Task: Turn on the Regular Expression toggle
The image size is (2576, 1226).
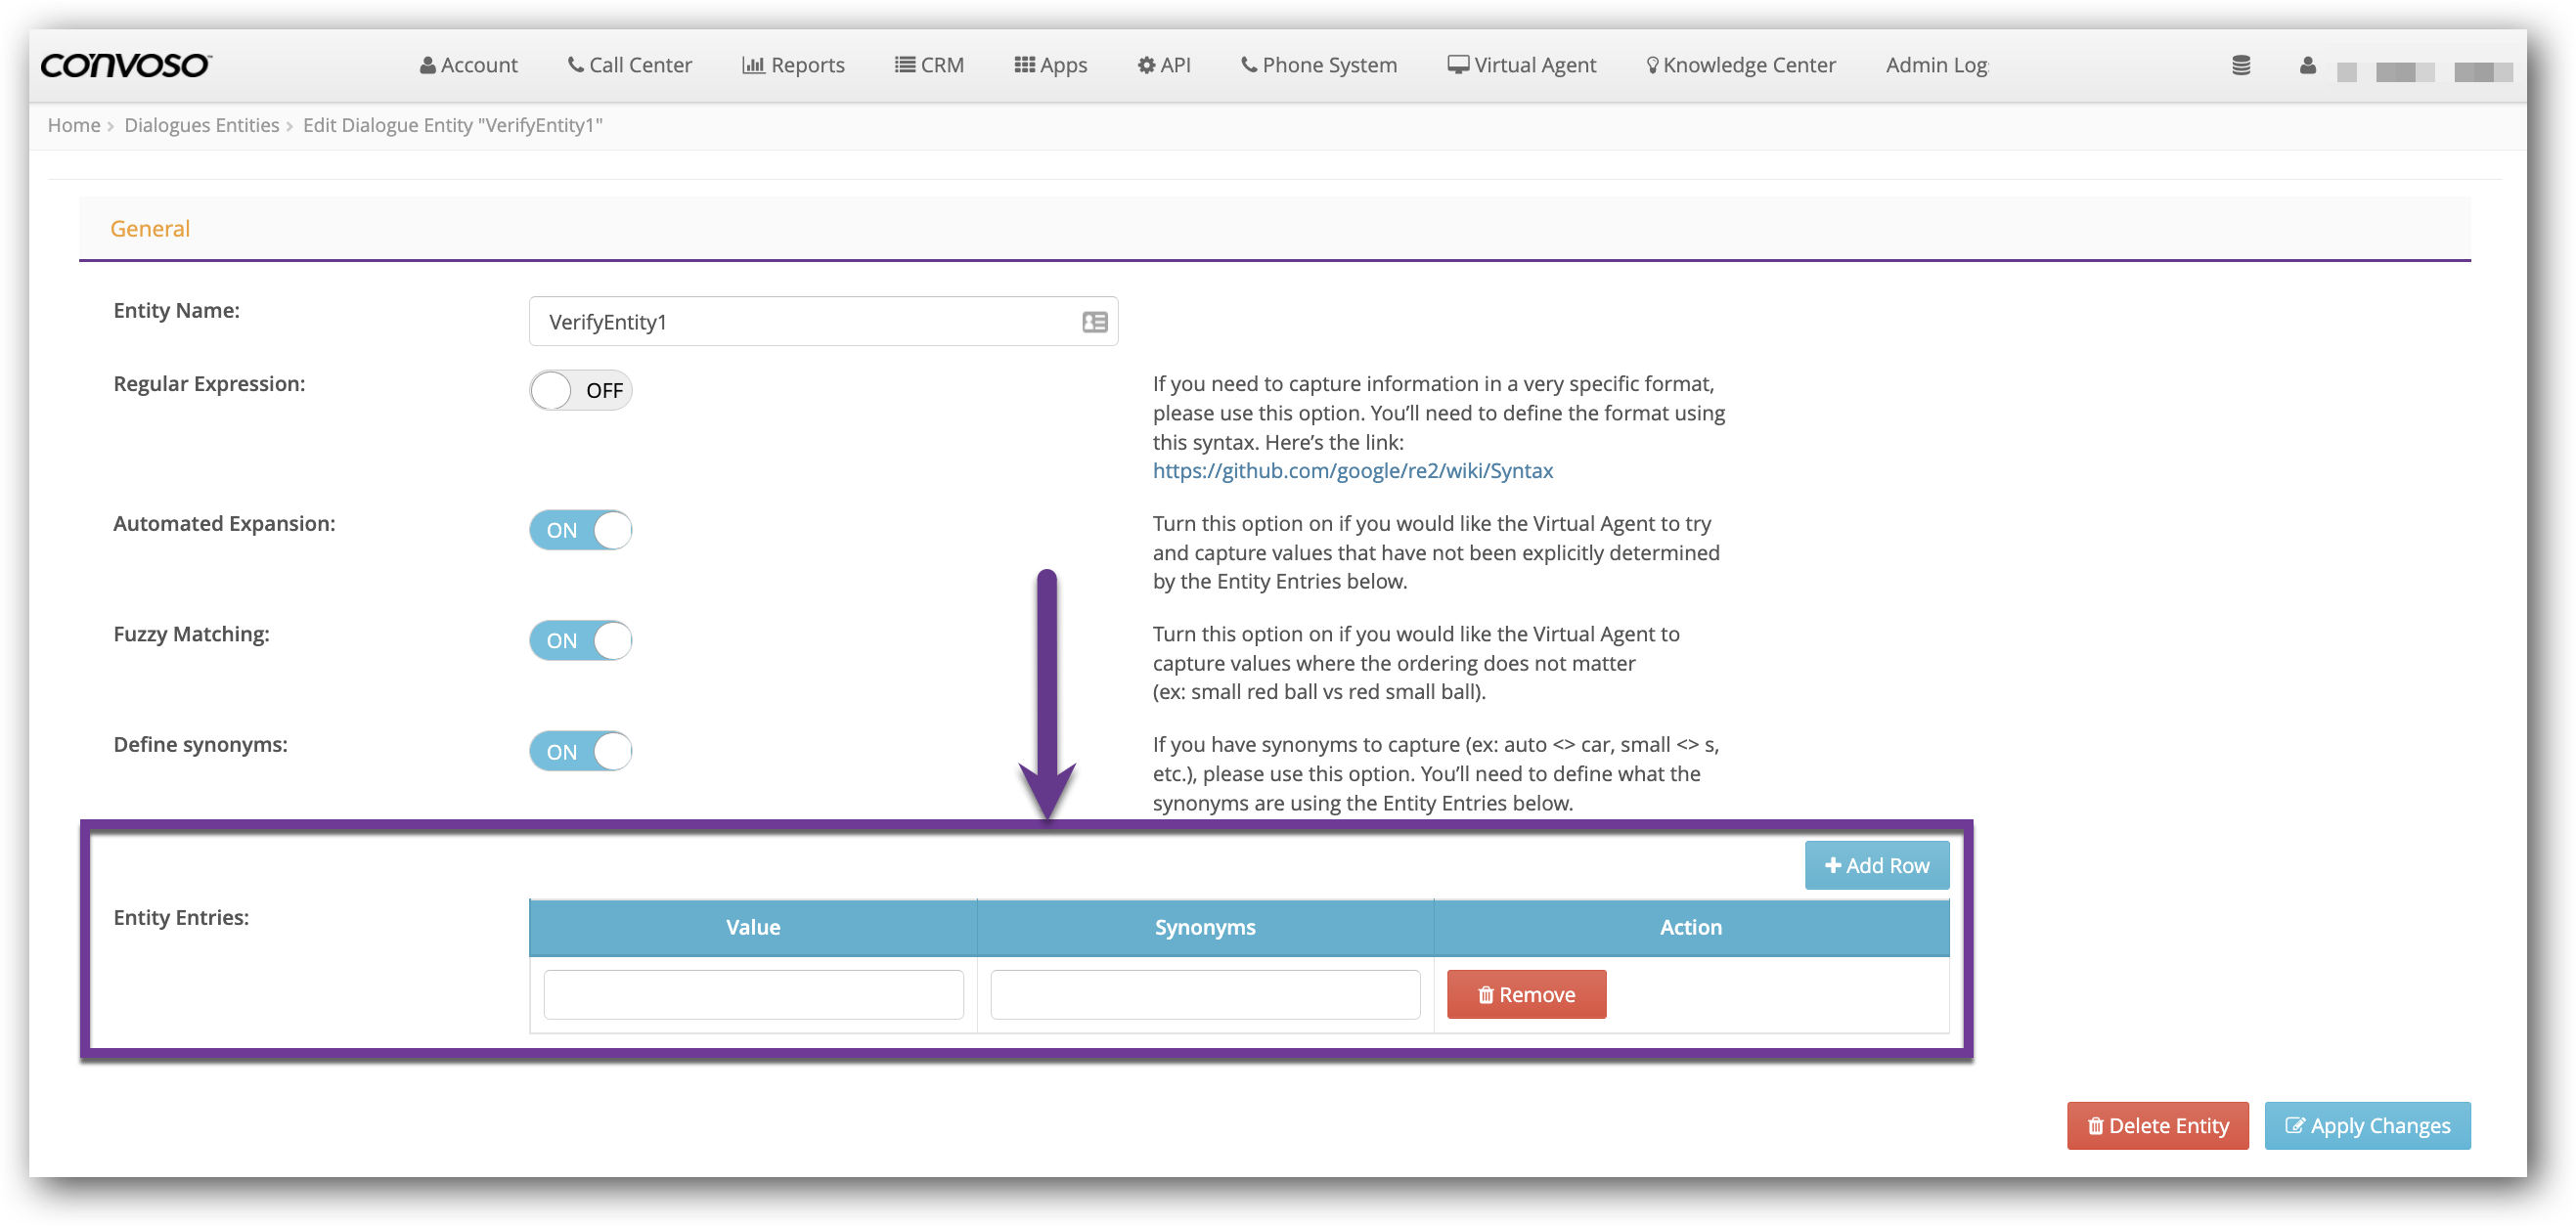Action: (x=580, y=390)
